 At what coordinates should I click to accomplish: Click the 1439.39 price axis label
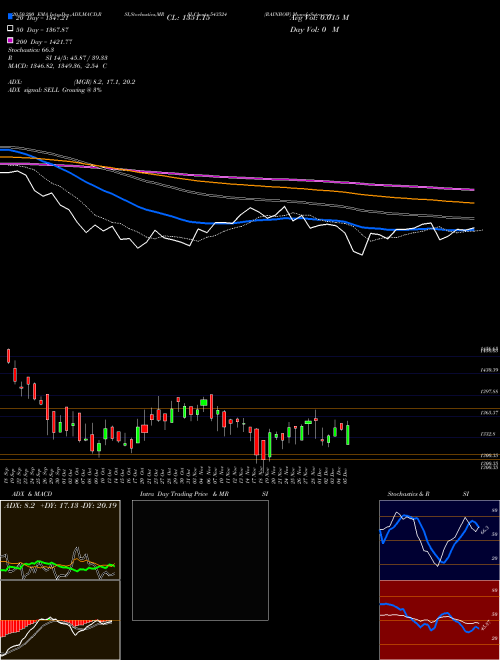pyautogui.click(x=489, y=370)
